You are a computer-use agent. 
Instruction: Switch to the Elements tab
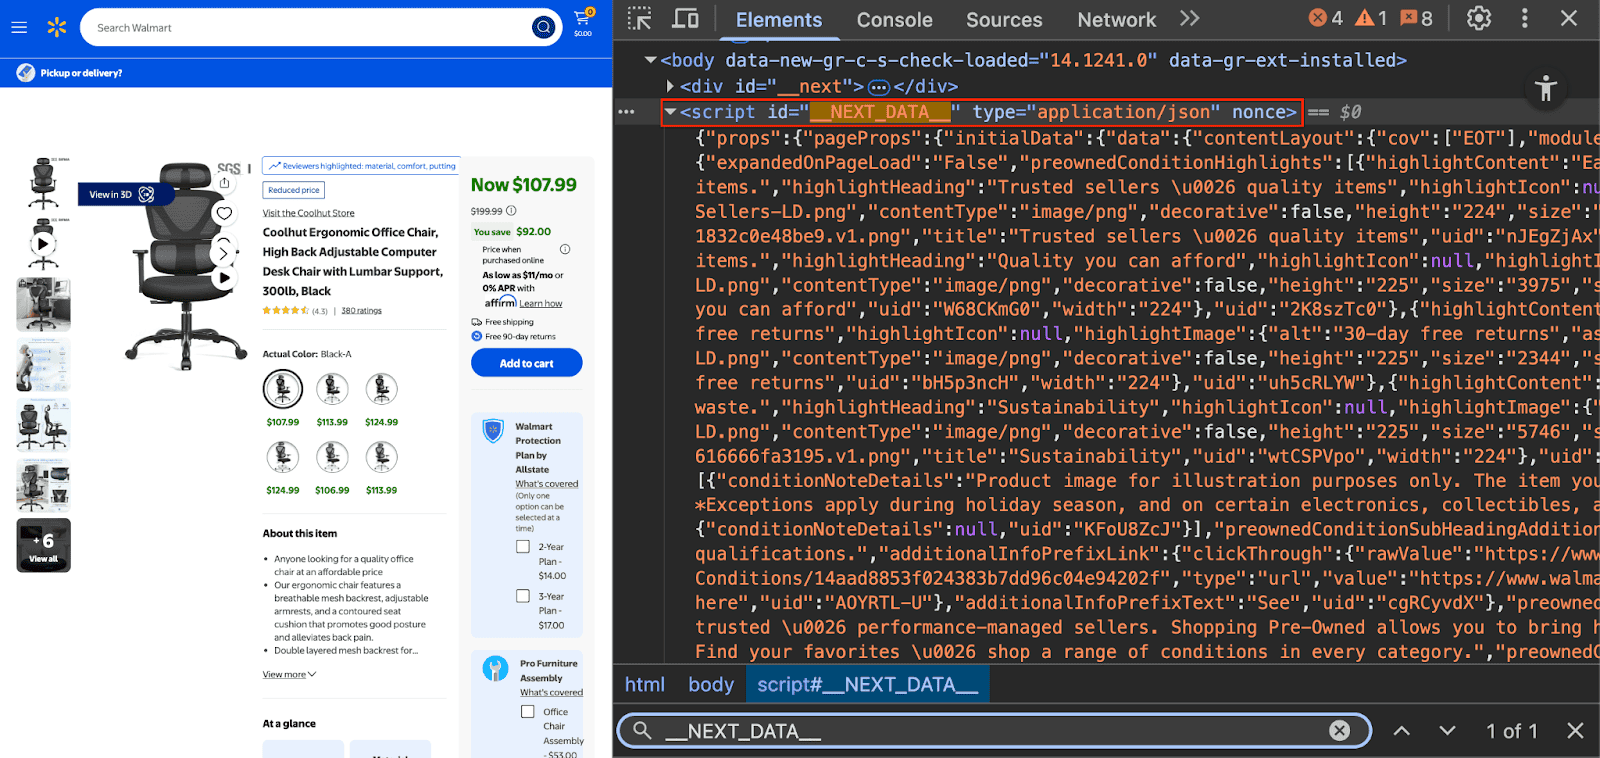779,20
